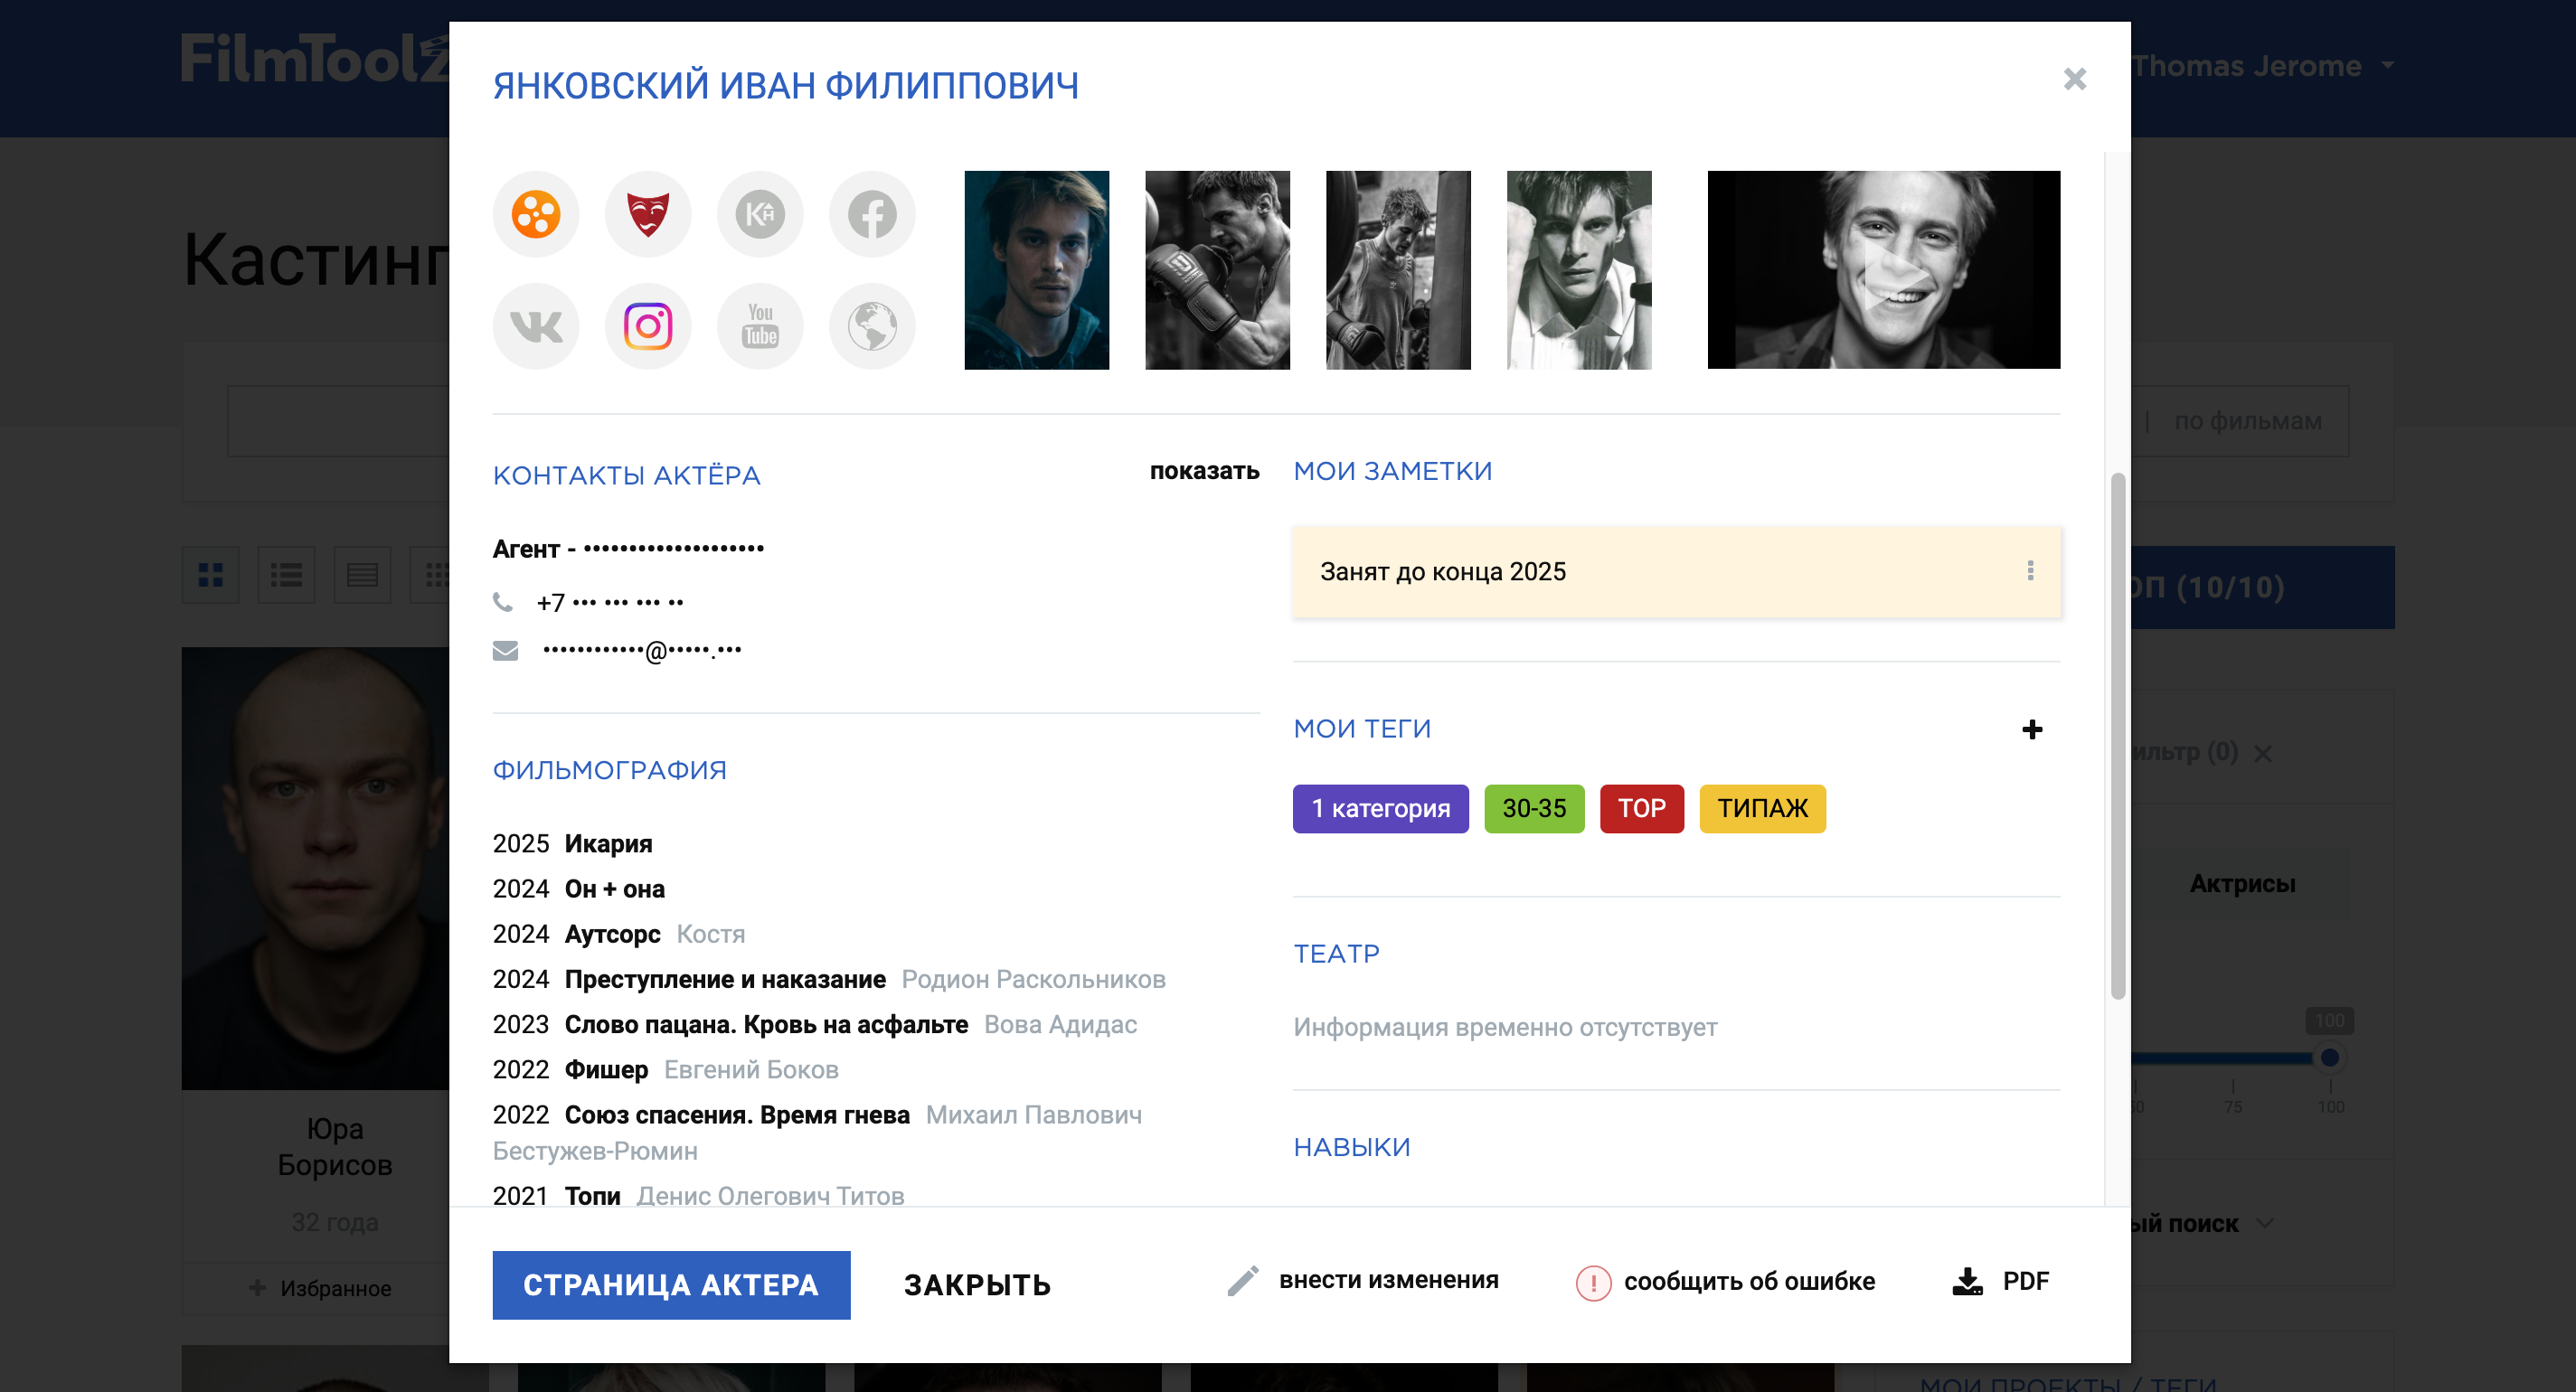Close the actor dialog with the X
The image size is (2576, 1392).
pos(2075,79)
